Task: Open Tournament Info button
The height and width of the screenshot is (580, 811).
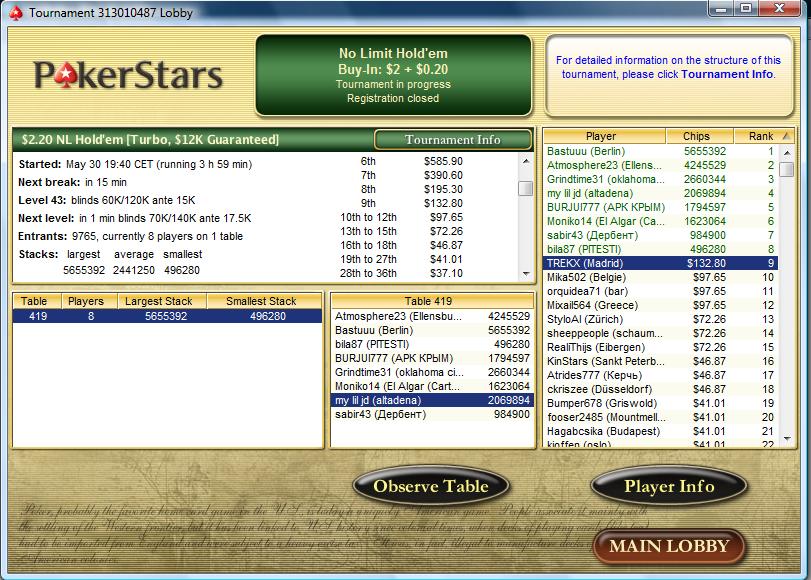Action: (453, 140)
